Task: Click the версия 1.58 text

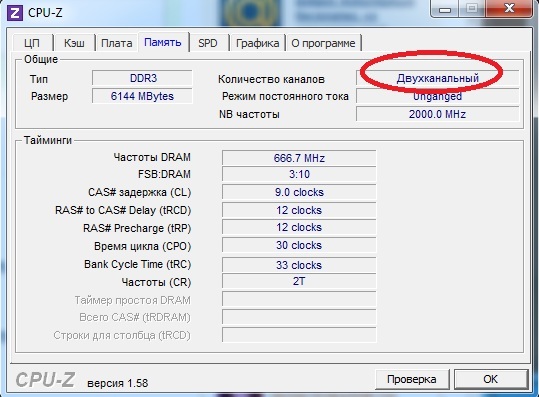Action: pos(118,383)
